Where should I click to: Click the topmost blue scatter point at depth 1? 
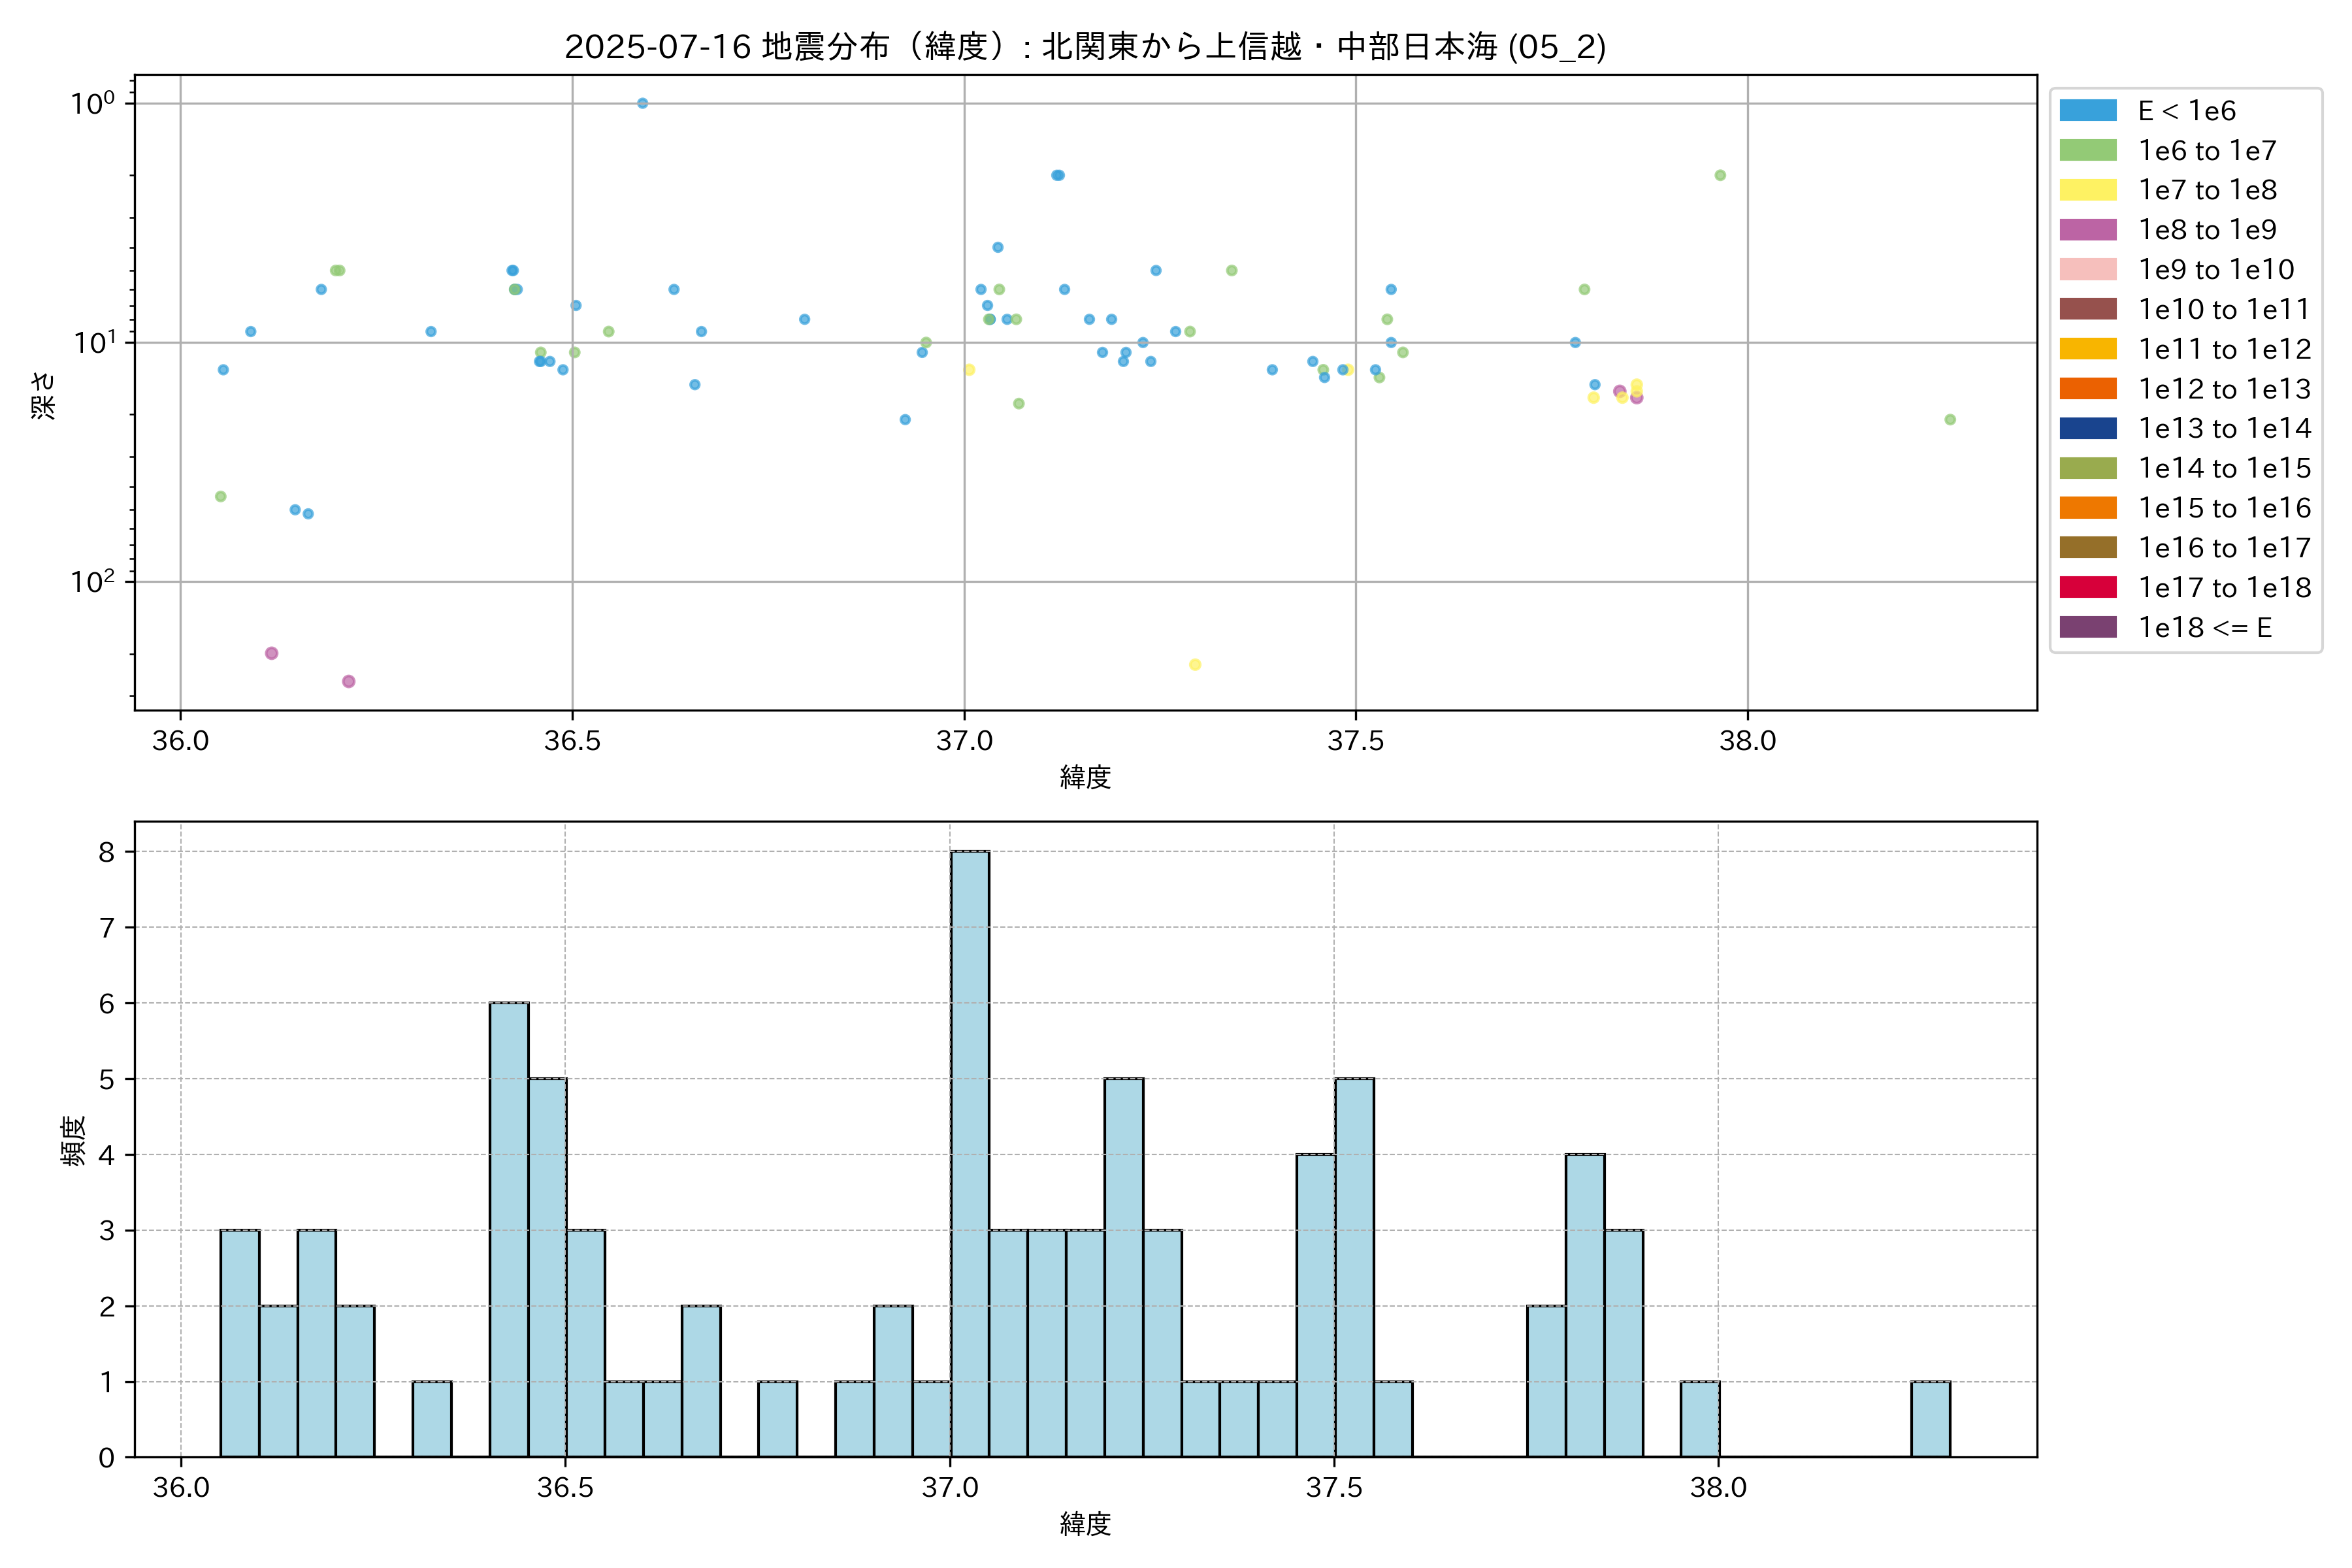pyautogui.click(x=642, y=103)
